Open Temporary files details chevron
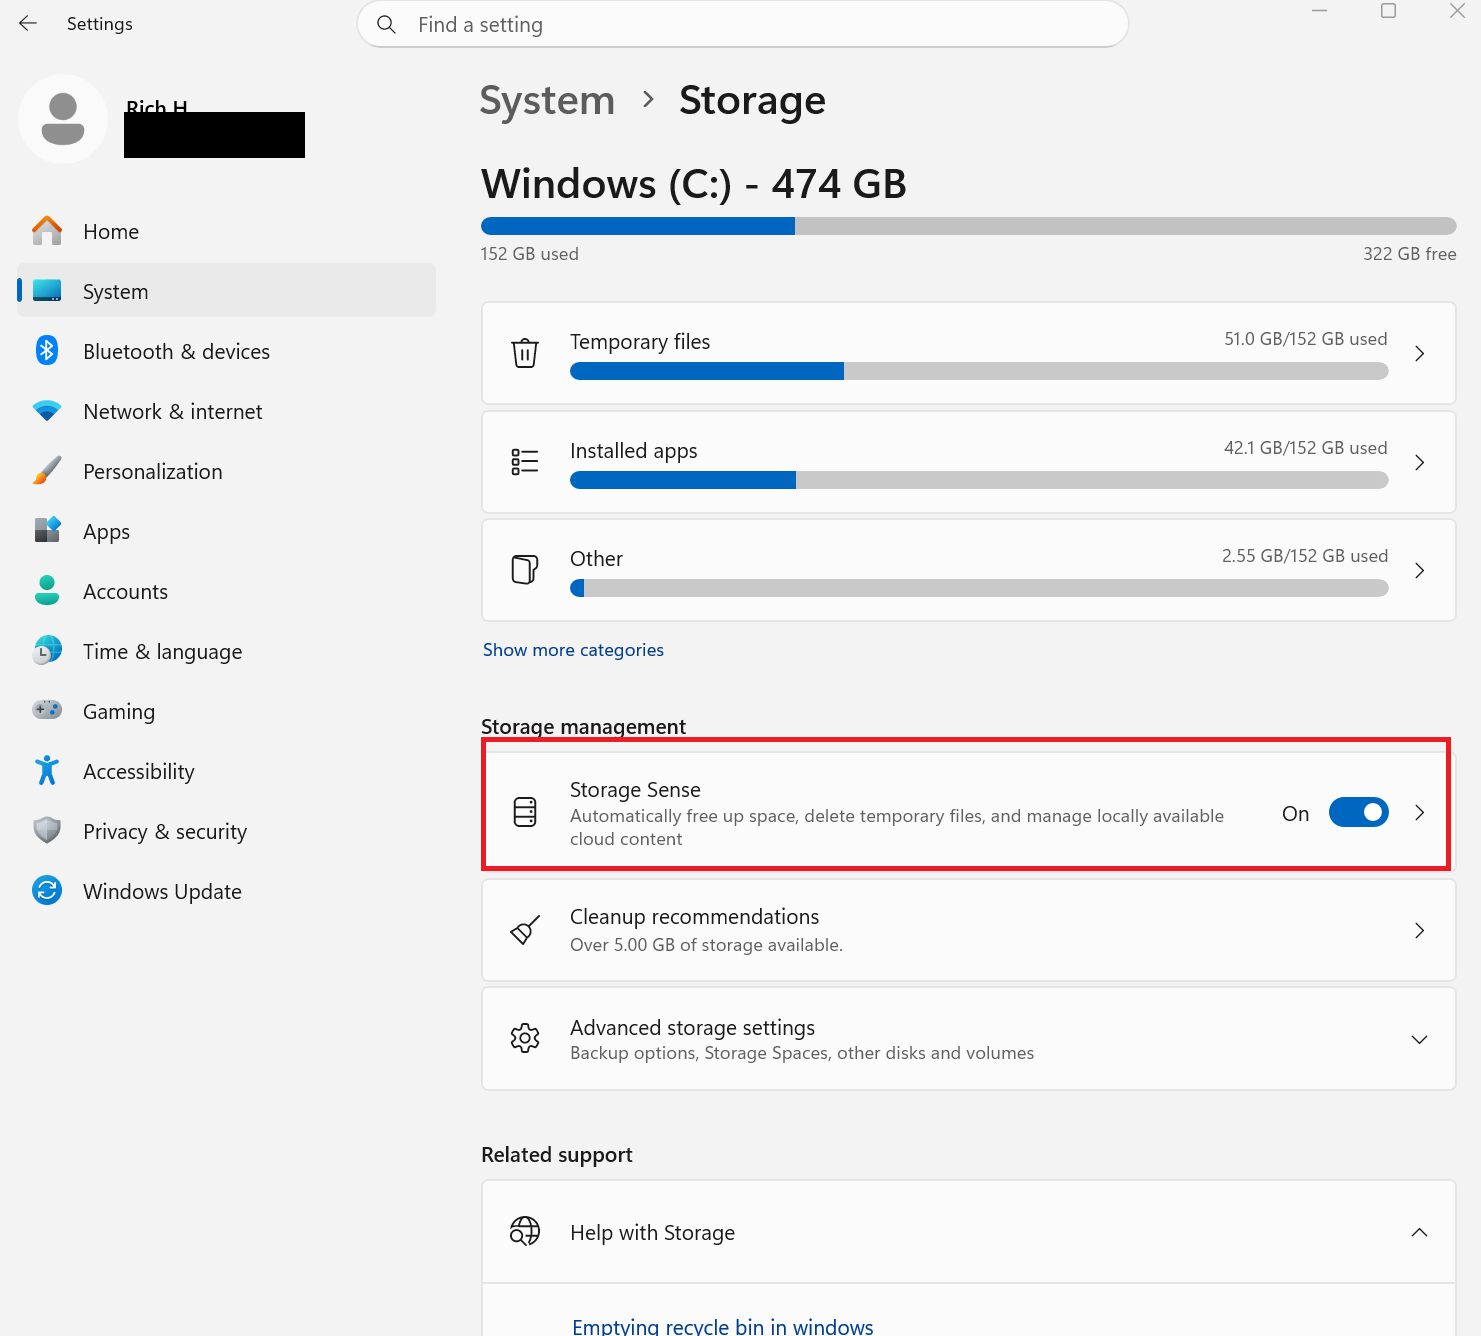1481x1336 pixels. 1419,353
